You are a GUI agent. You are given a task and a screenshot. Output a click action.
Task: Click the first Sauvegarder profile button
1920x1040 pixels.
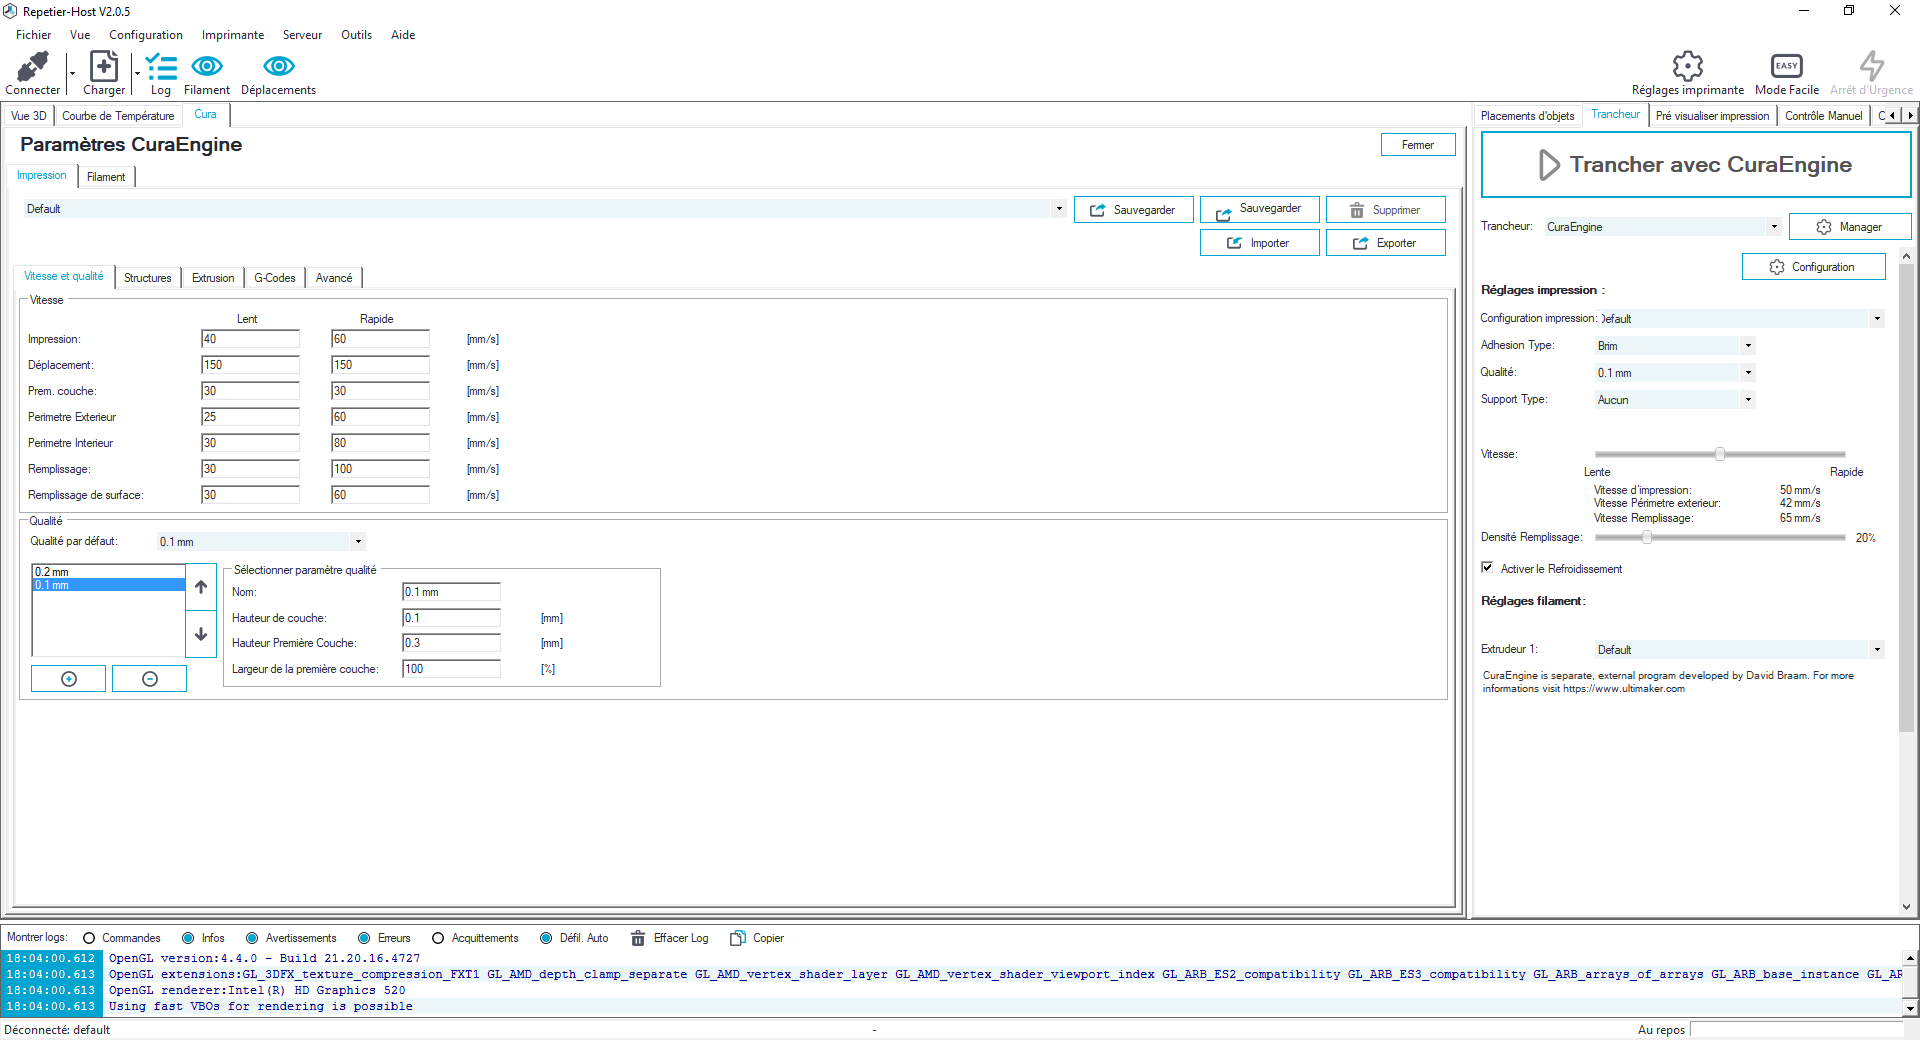[1133, 210]
